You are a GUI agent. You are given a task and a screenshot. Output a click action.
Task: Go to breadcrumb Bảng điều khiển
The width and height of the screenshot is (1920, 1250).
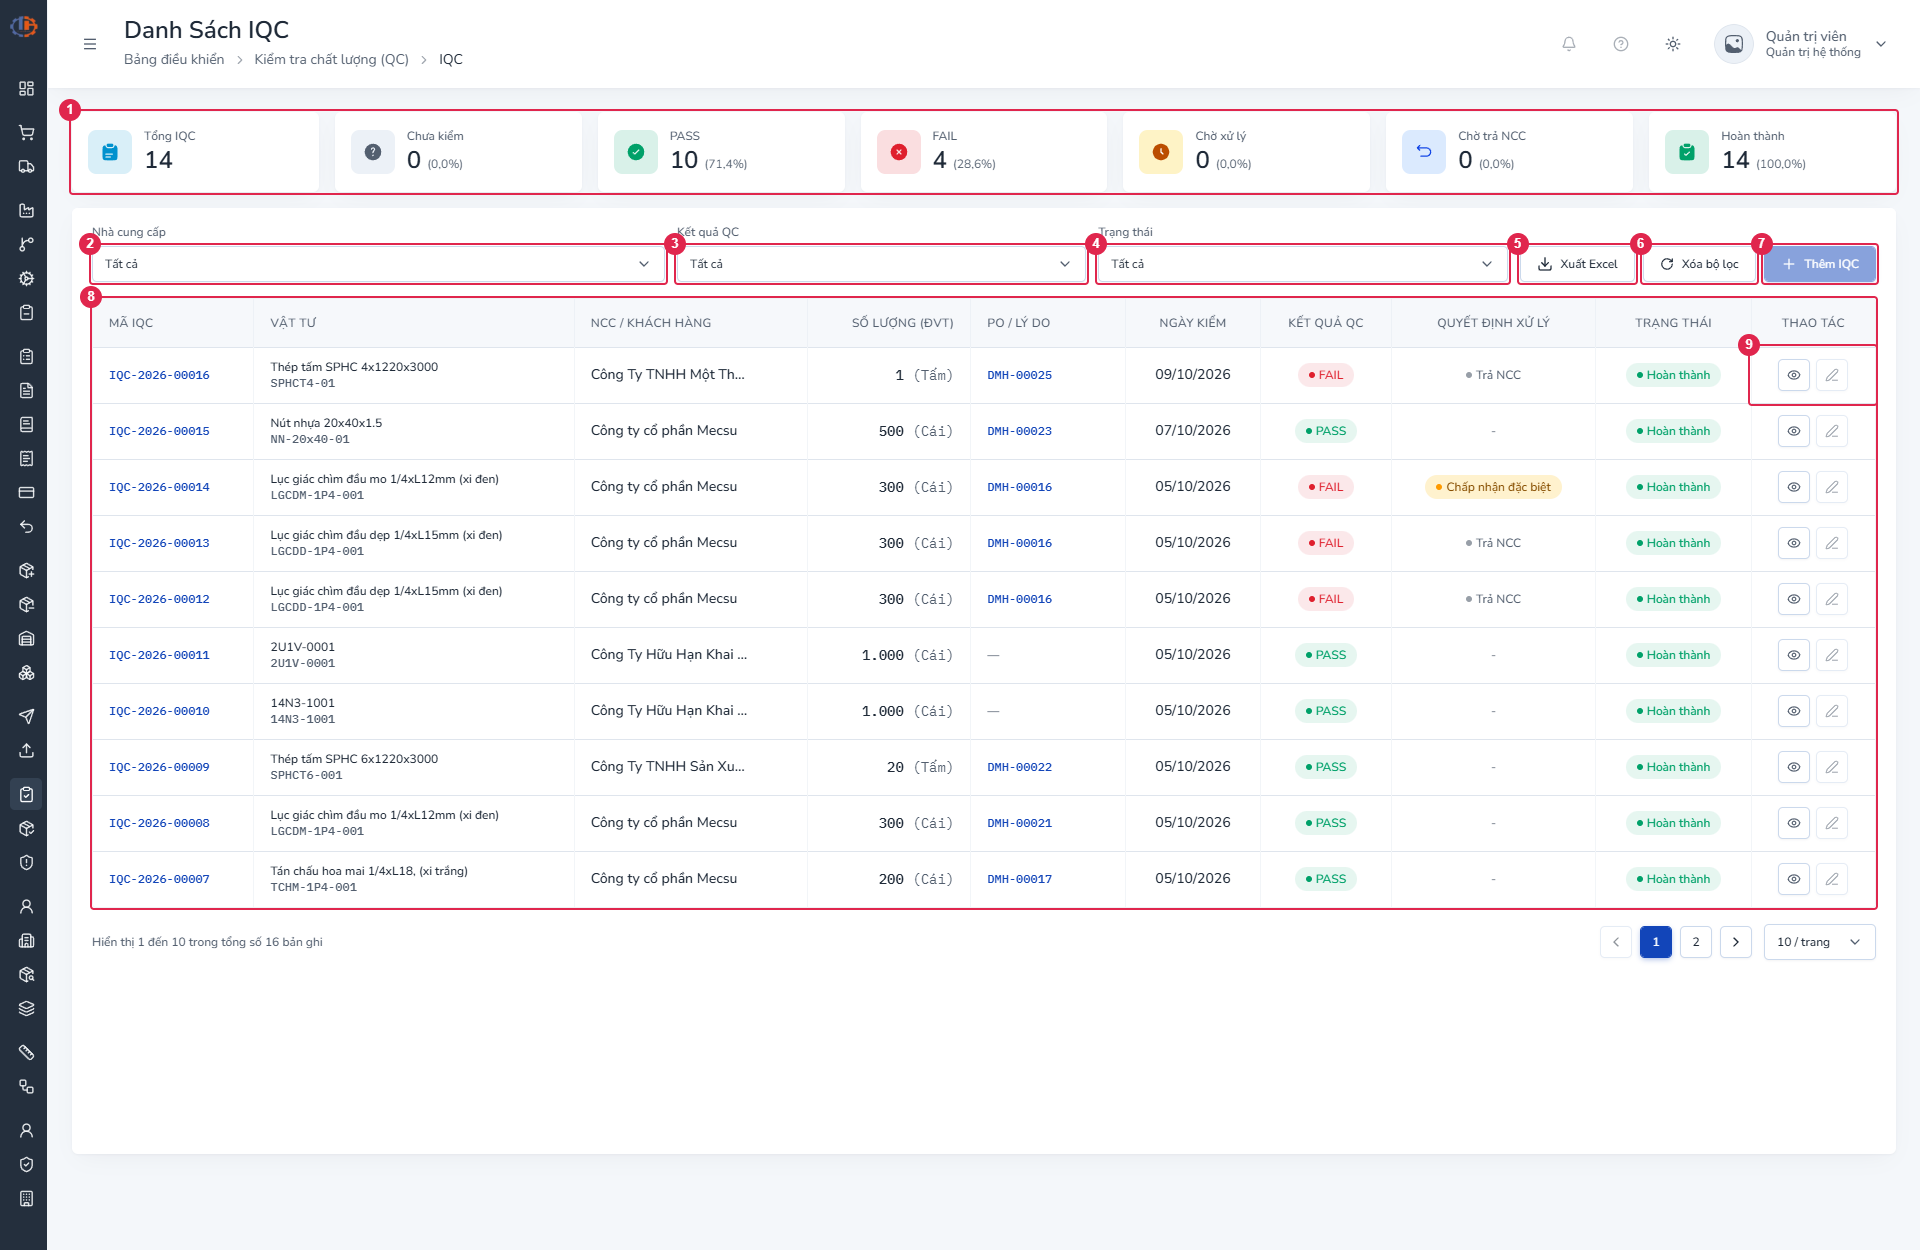(x=174, y=59)
